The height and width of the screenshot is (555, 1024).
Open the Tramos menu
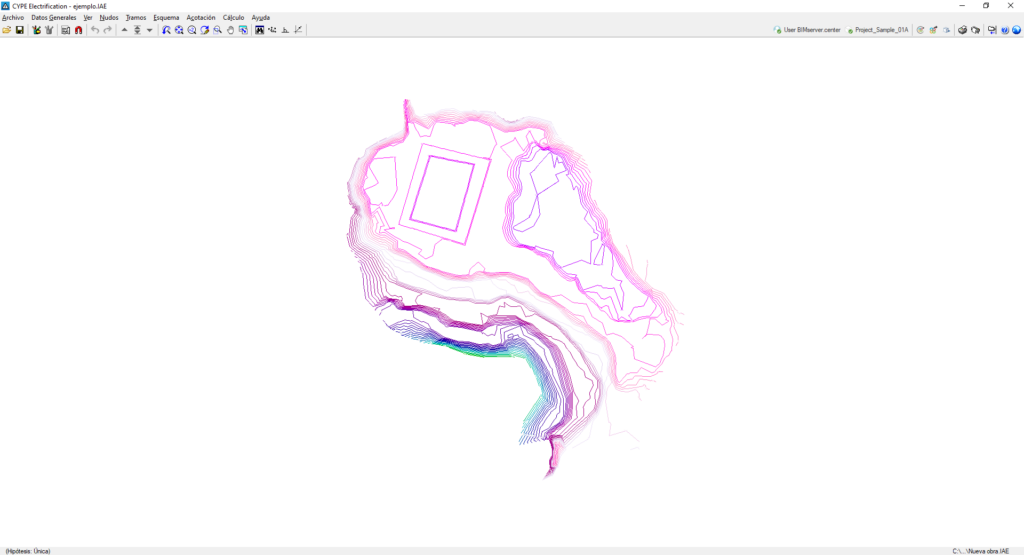[136, 18]
